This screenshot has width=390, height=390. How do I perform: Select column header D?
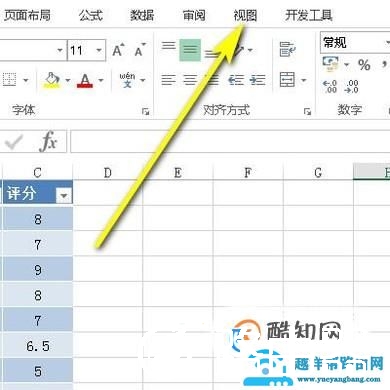pyautogui.click(x=107, y=172)
